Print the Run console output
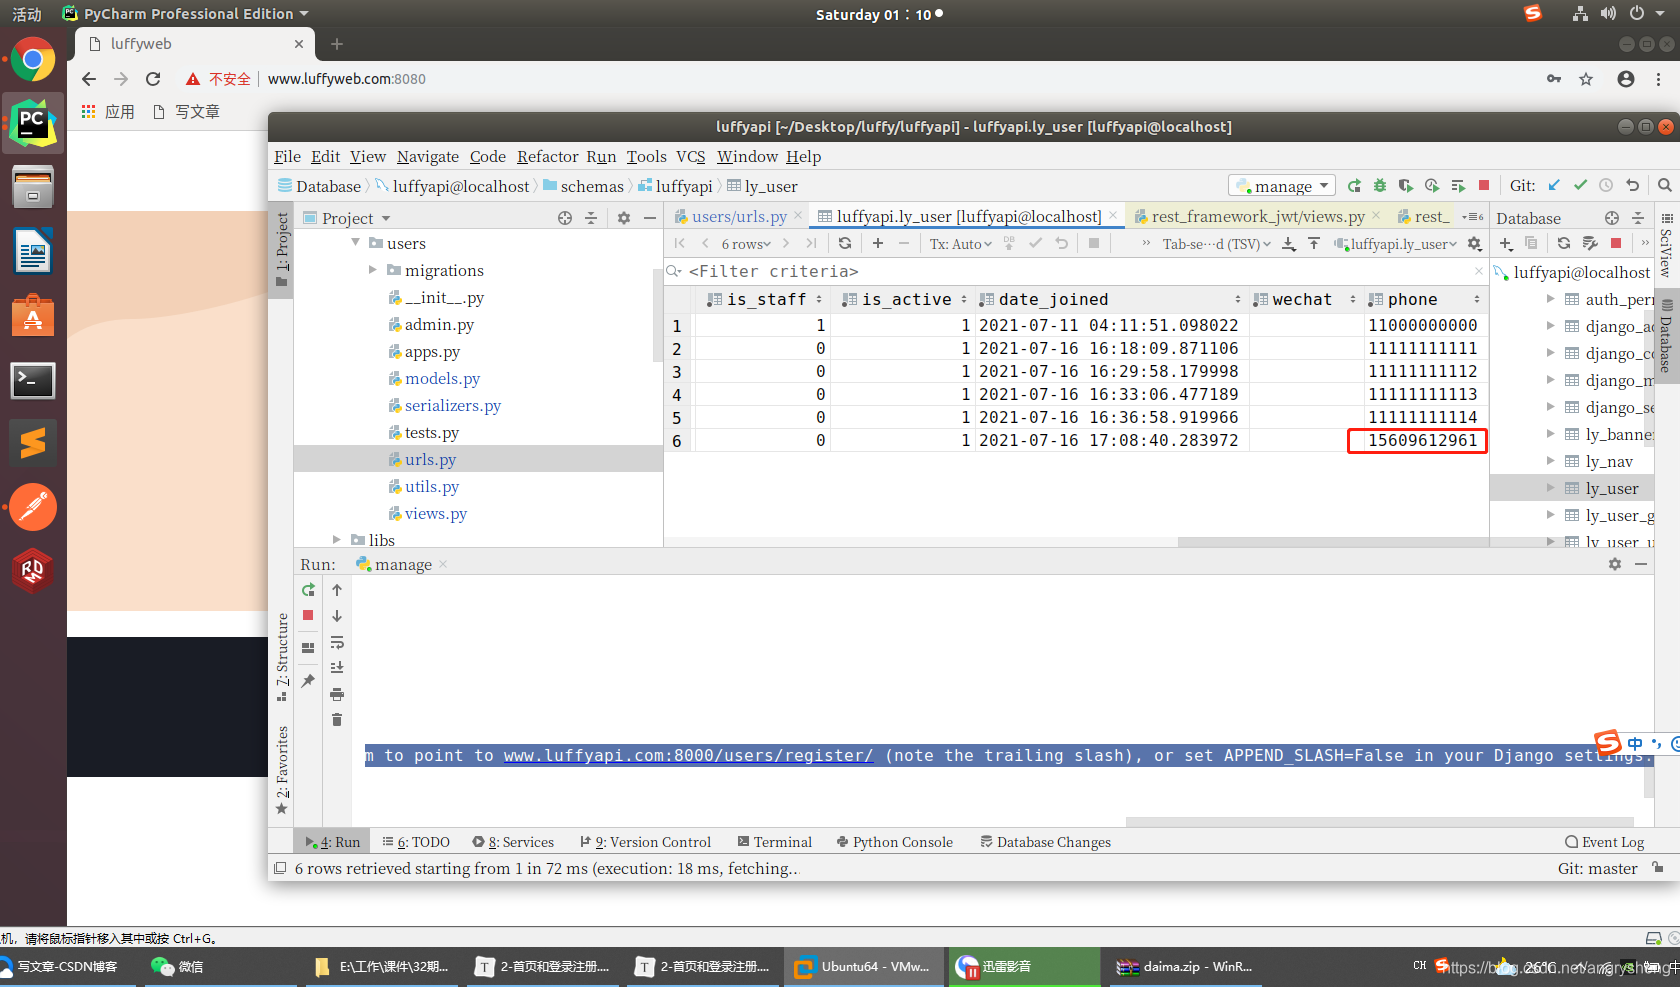1680x987 pixels. point(337,694)
